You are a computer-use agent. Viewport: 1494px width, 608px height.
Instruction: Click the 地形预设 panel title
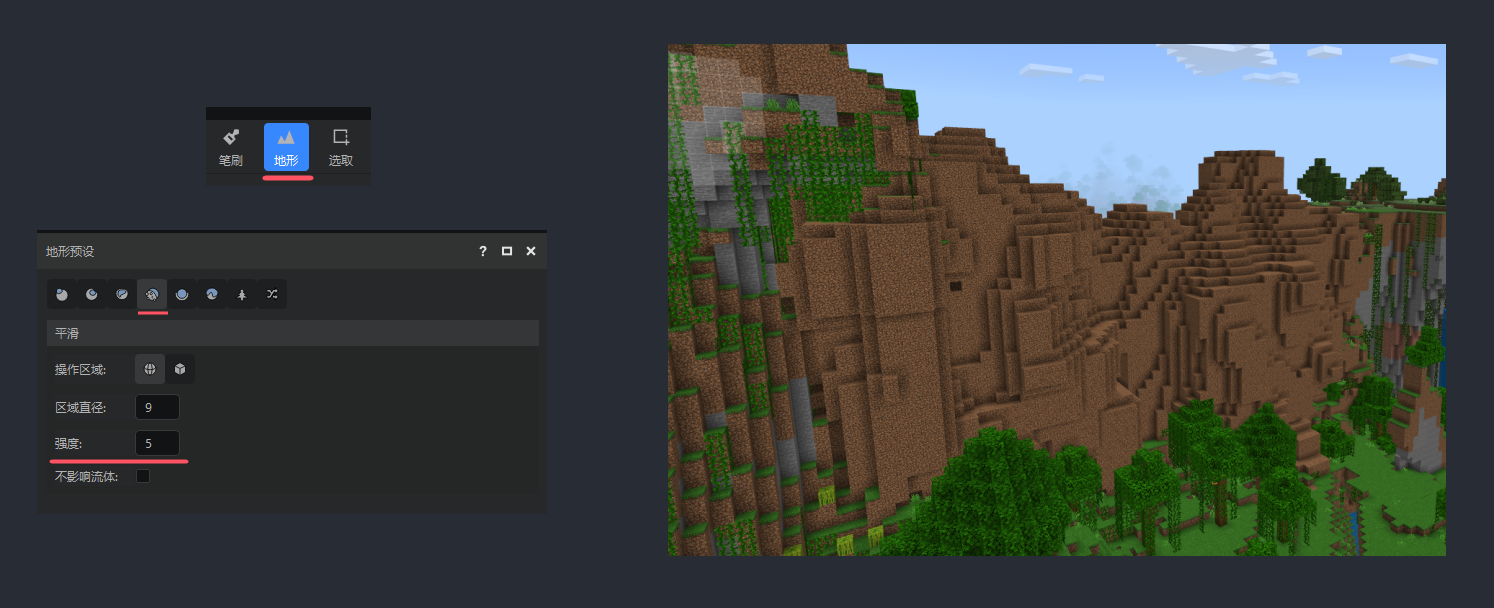click(70, 251)
